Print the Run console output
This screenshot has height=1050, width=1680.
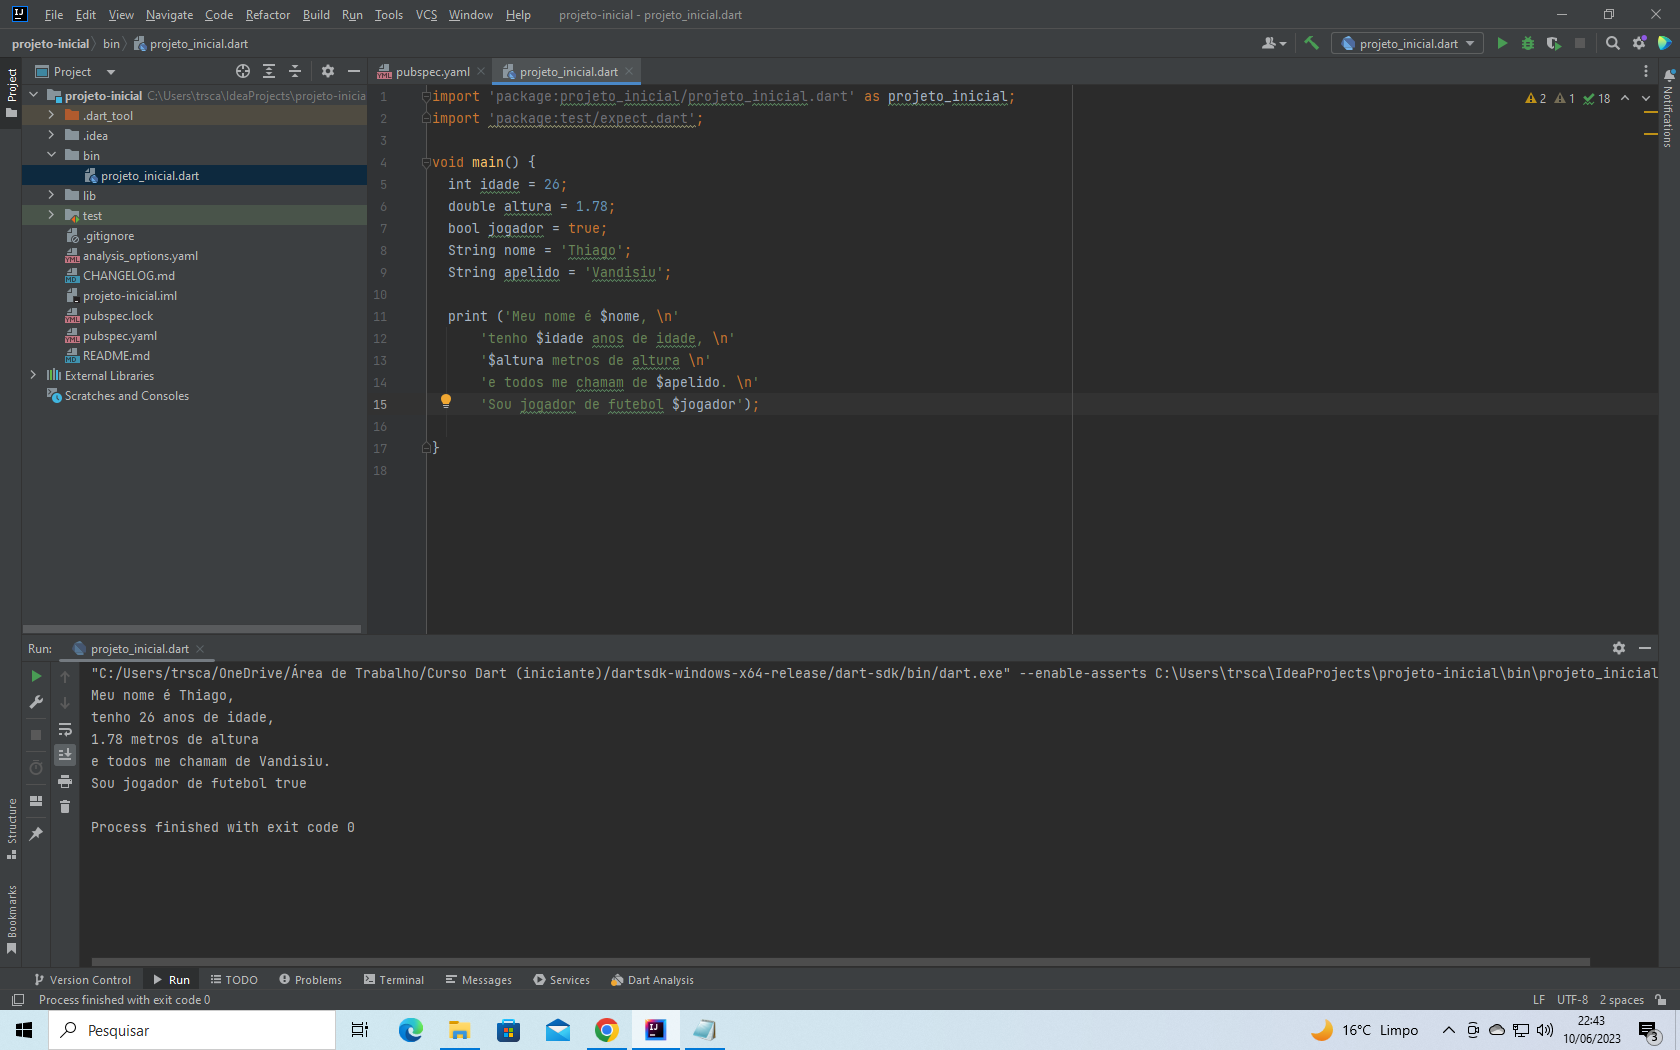(65, 781)
